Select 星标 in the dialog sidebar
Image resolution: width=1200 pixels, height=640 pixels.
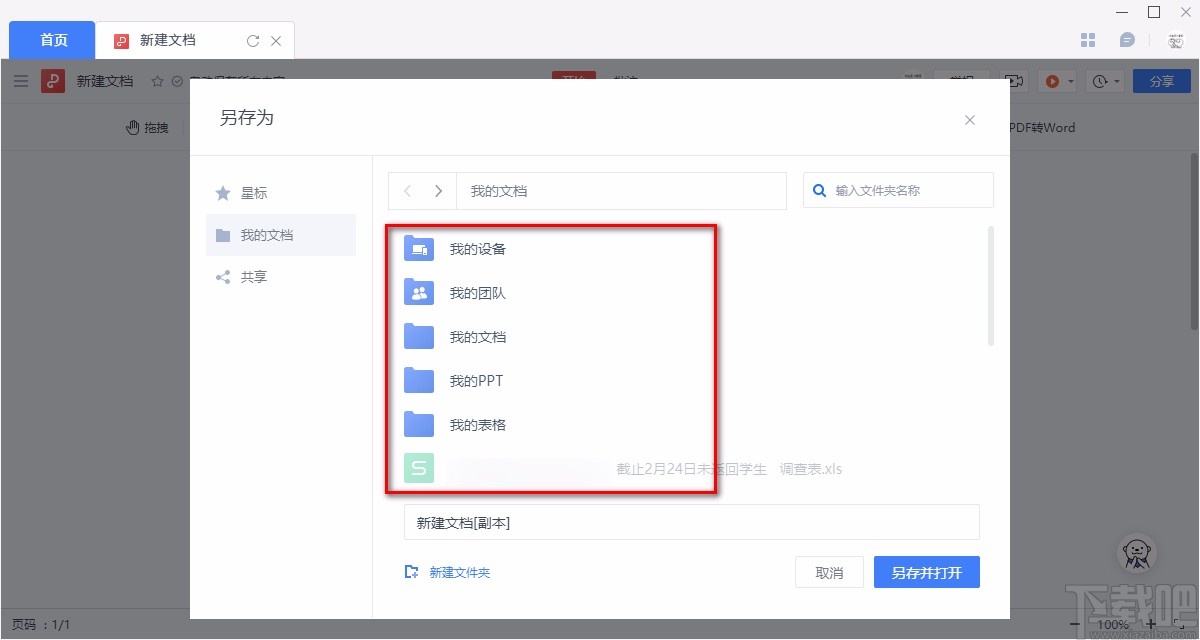coord(253,193)
